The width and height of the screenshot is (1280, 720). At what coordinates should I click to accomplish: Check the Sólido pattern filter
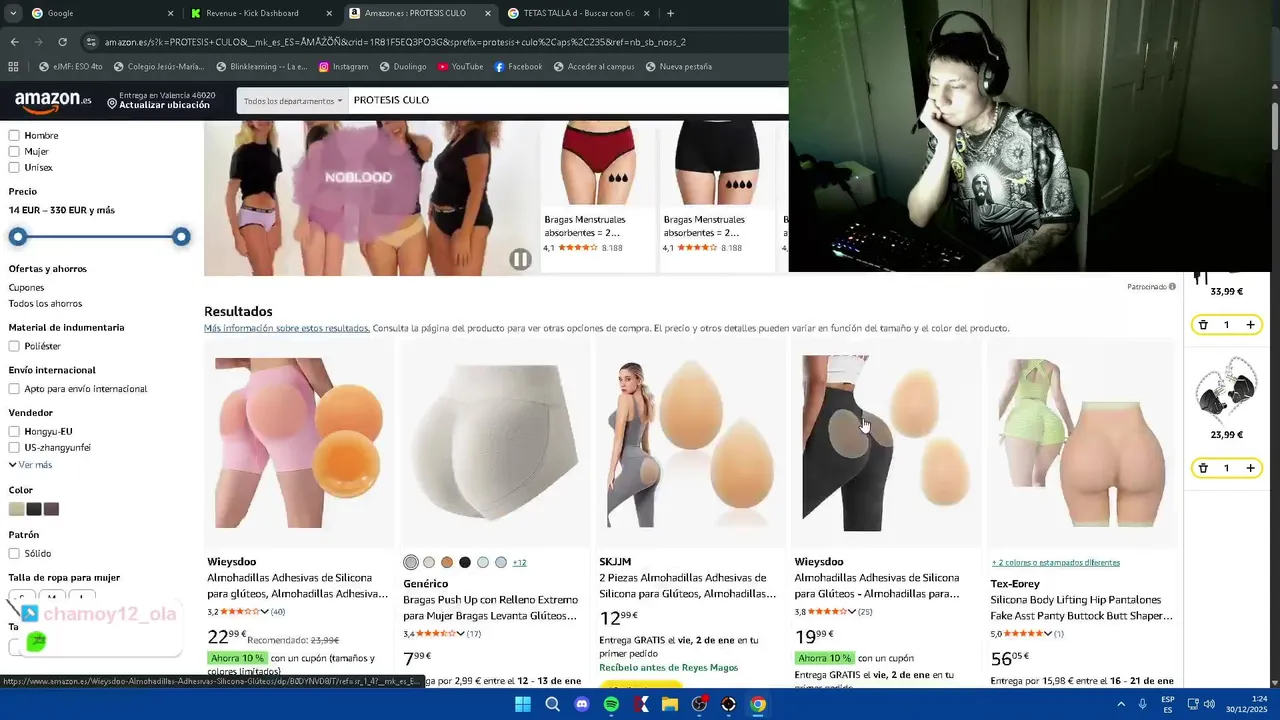coord(14,553)
